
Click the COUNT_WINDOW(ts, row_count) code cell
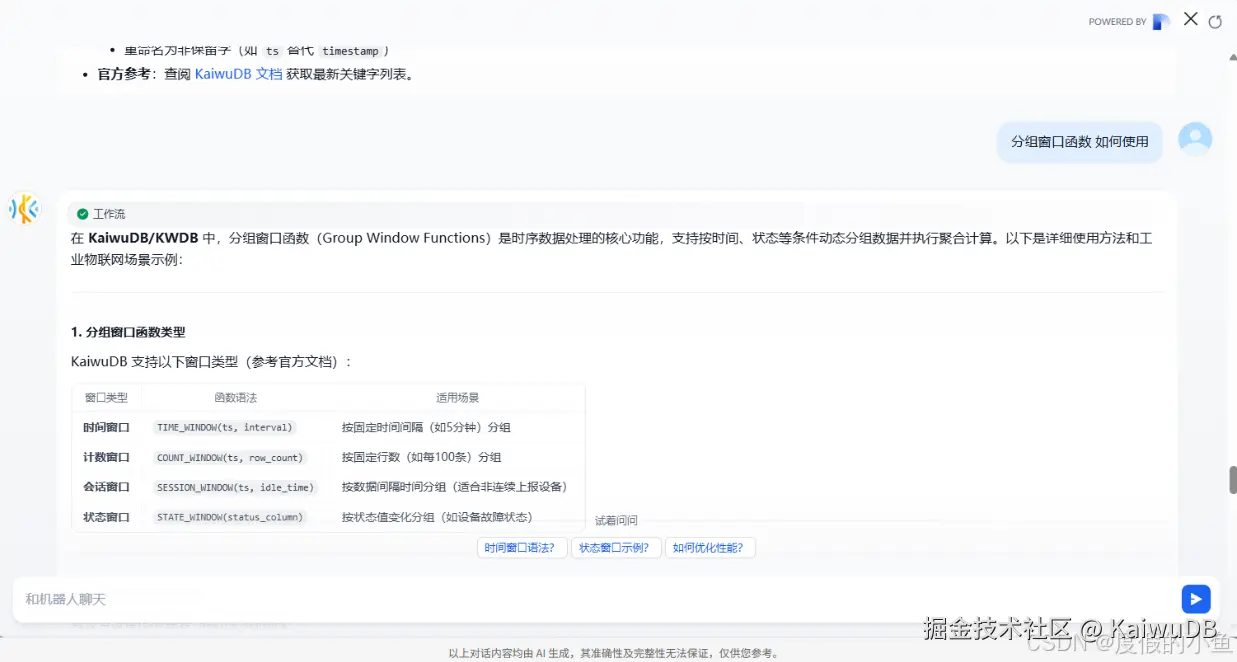tap(229, 457)
